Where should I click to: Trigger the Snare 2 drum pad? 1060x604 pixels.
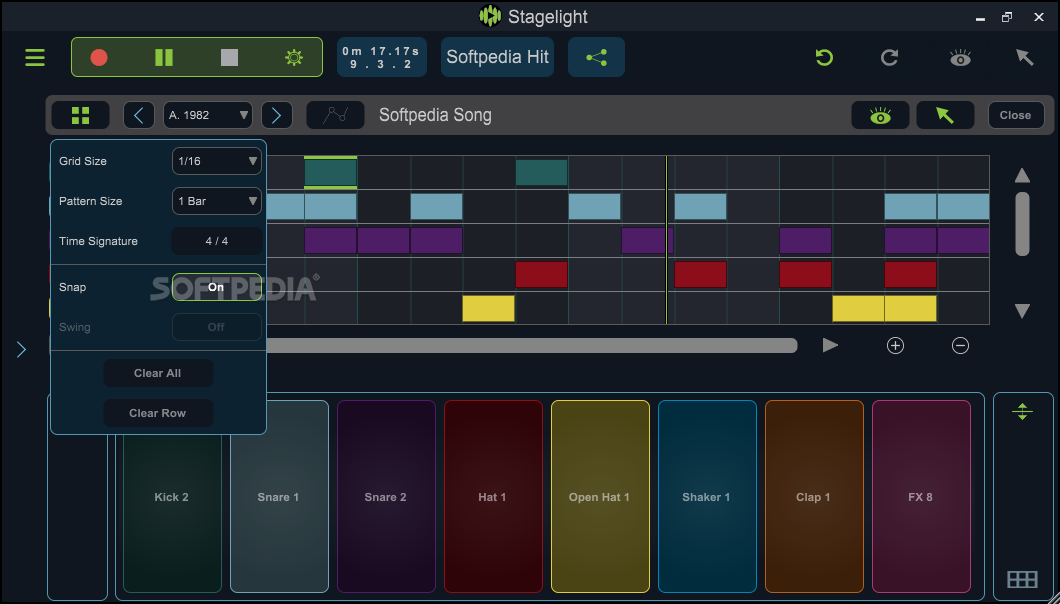(386, 496)
